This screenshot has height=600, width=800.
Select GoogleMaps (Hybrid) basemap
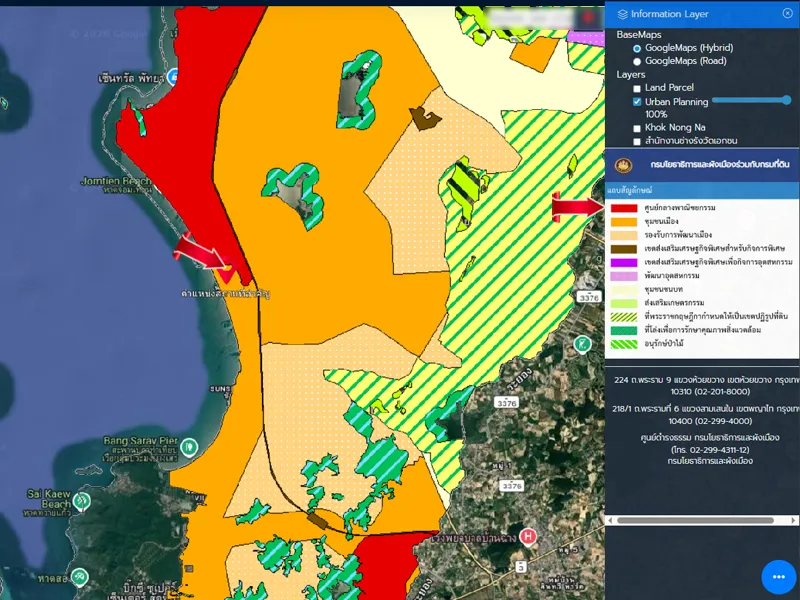[637, 48]
